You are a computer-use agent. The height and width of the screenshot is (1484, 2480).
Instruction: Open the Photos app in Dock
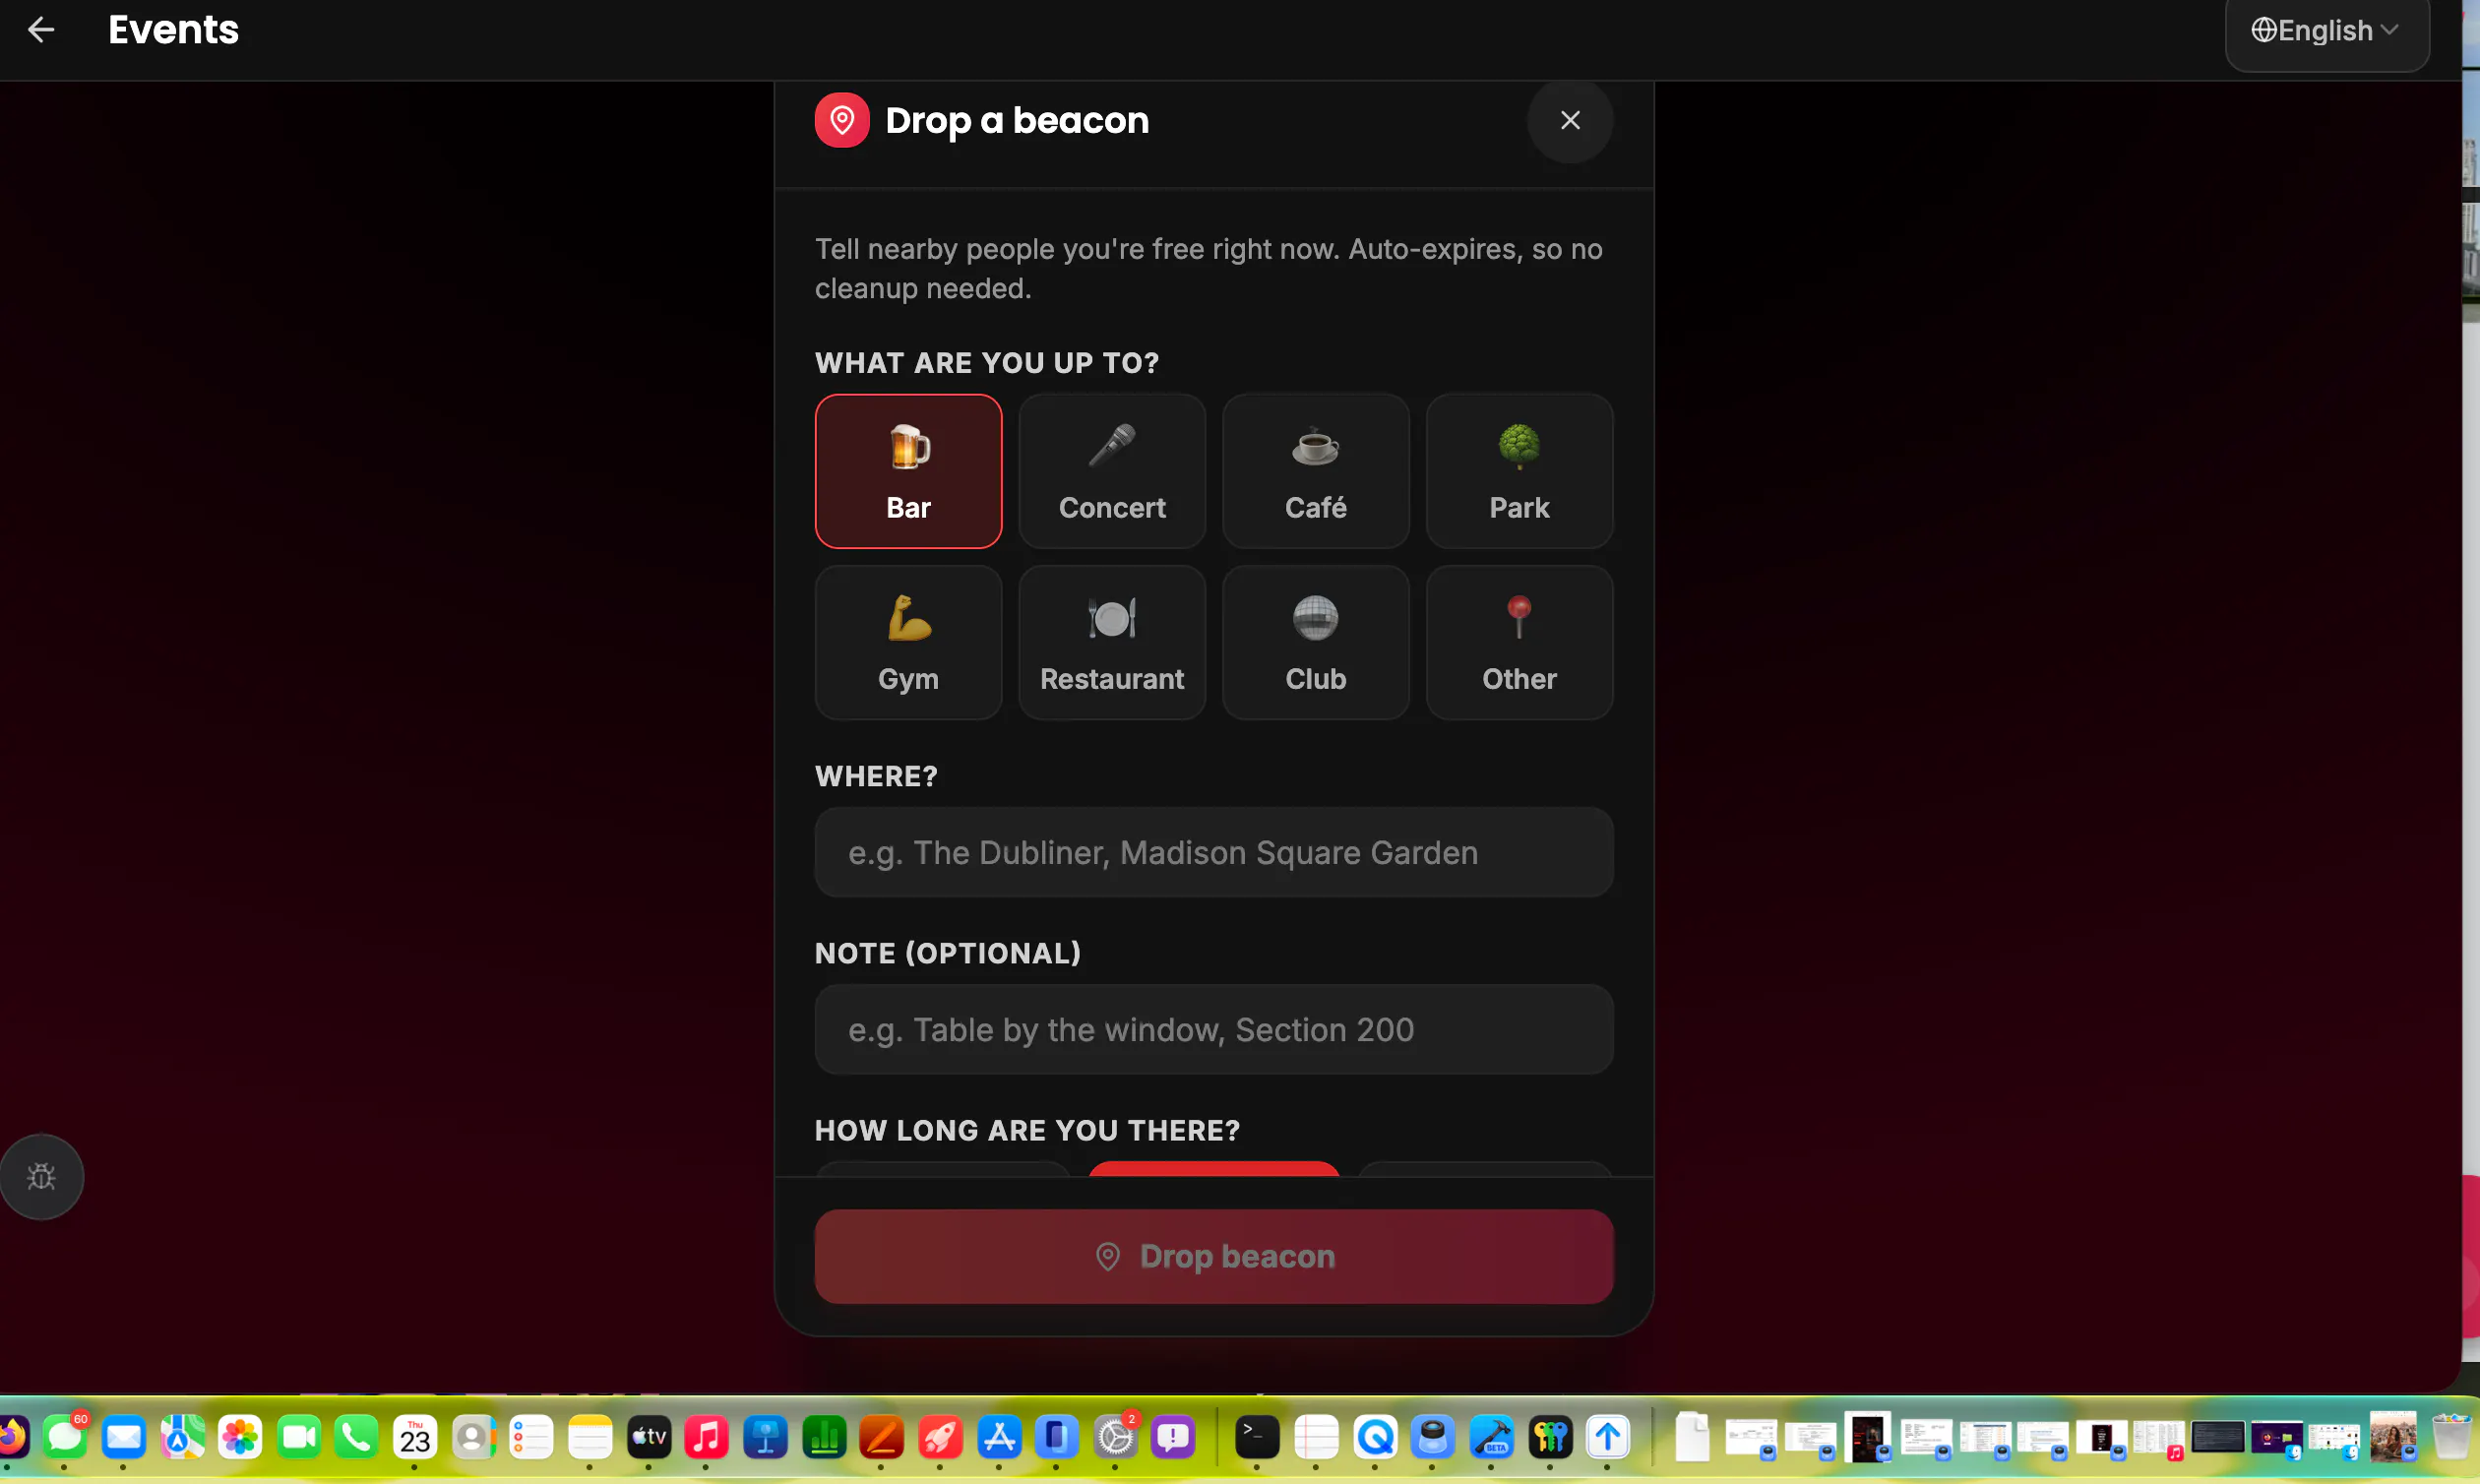point(240,1439)
